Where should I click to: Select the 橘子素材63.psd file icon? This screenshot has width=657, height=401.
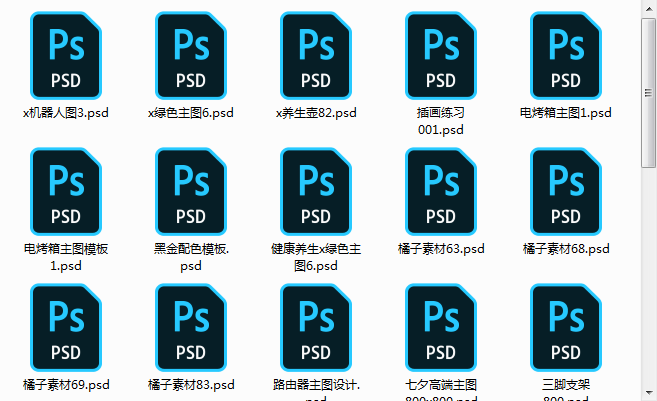click(x=441, y=191)
